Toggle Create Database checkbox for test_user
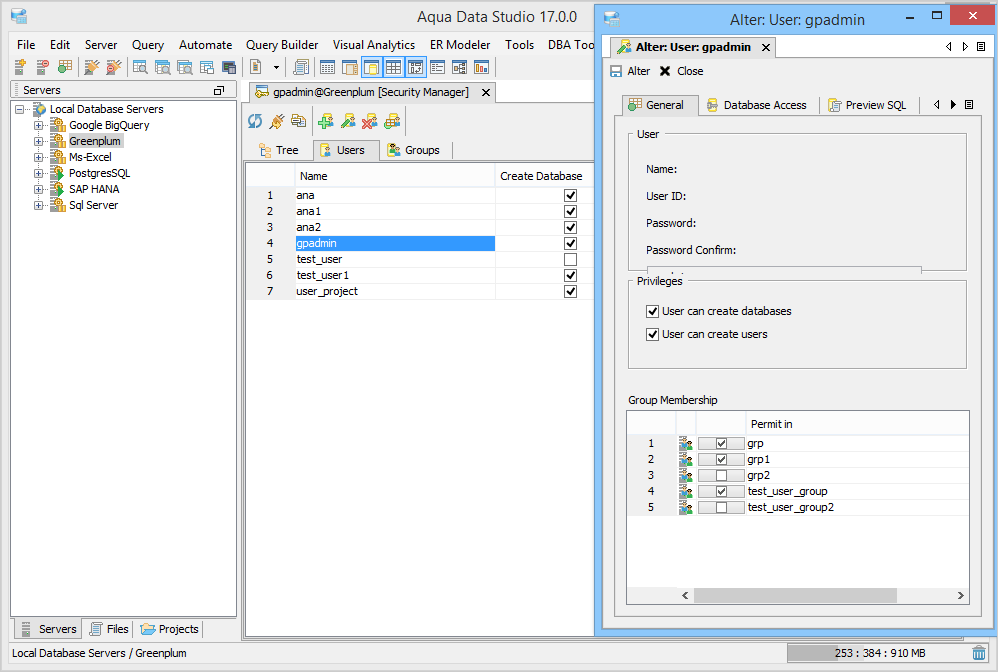Image resolution: width=998 pixels, height=672 pixels. tap(570, 260)
